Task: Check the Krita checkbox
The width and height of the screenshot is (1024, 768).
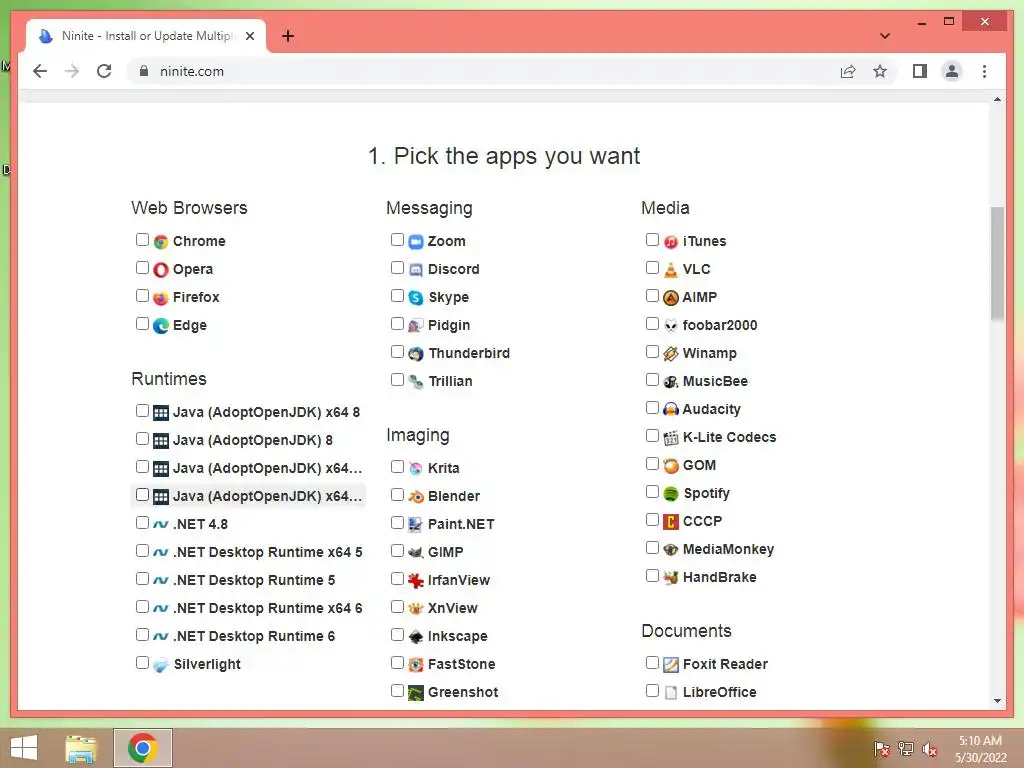Action: coord(397,467)
